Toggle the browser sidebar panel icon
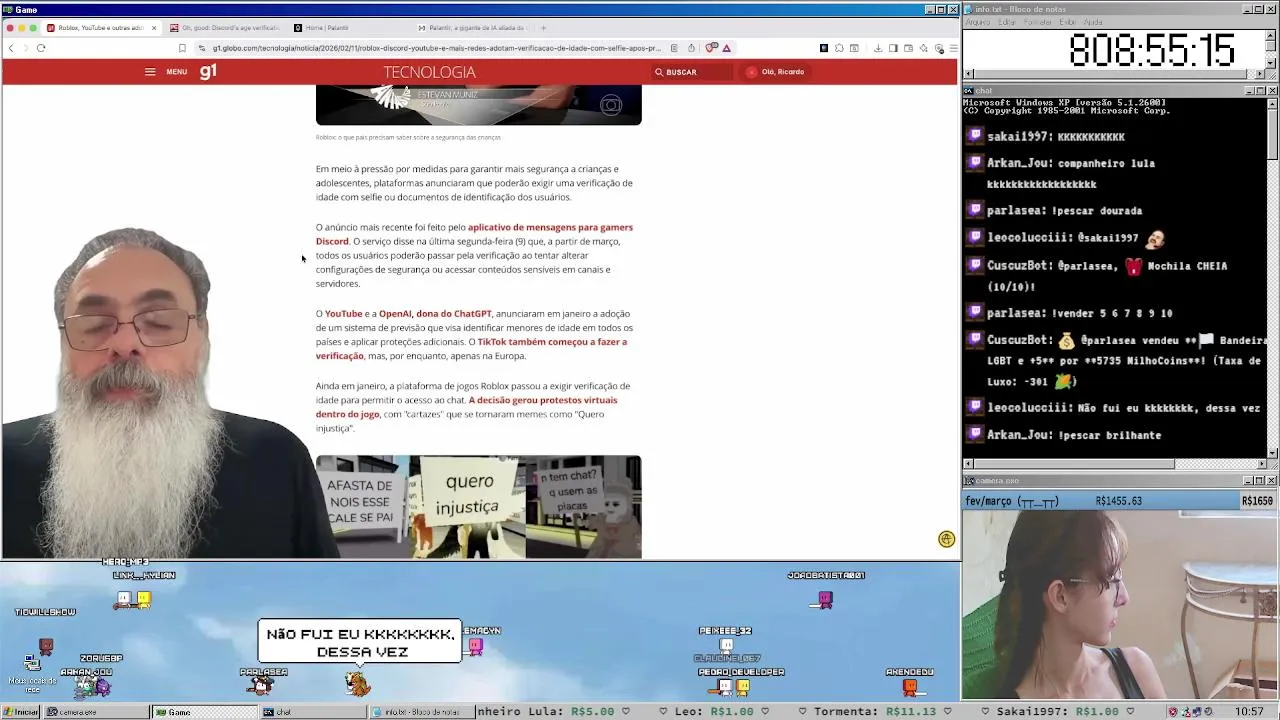 (x=893, y=48)
